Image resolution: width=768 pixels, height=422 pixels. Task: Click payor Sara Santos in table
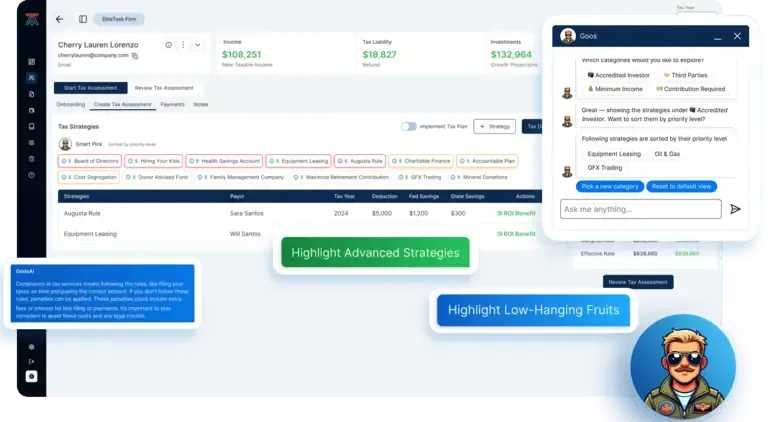point(246,213)
